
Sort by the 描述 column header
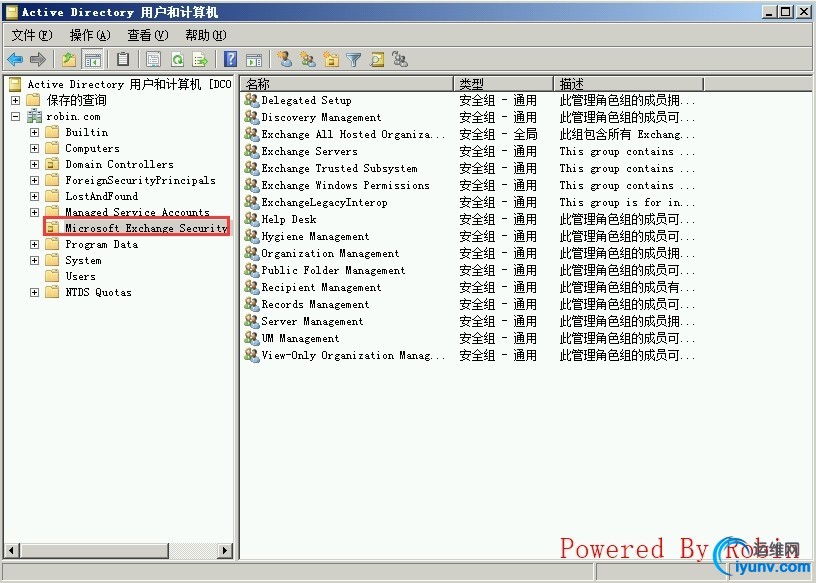pos(629,84)
